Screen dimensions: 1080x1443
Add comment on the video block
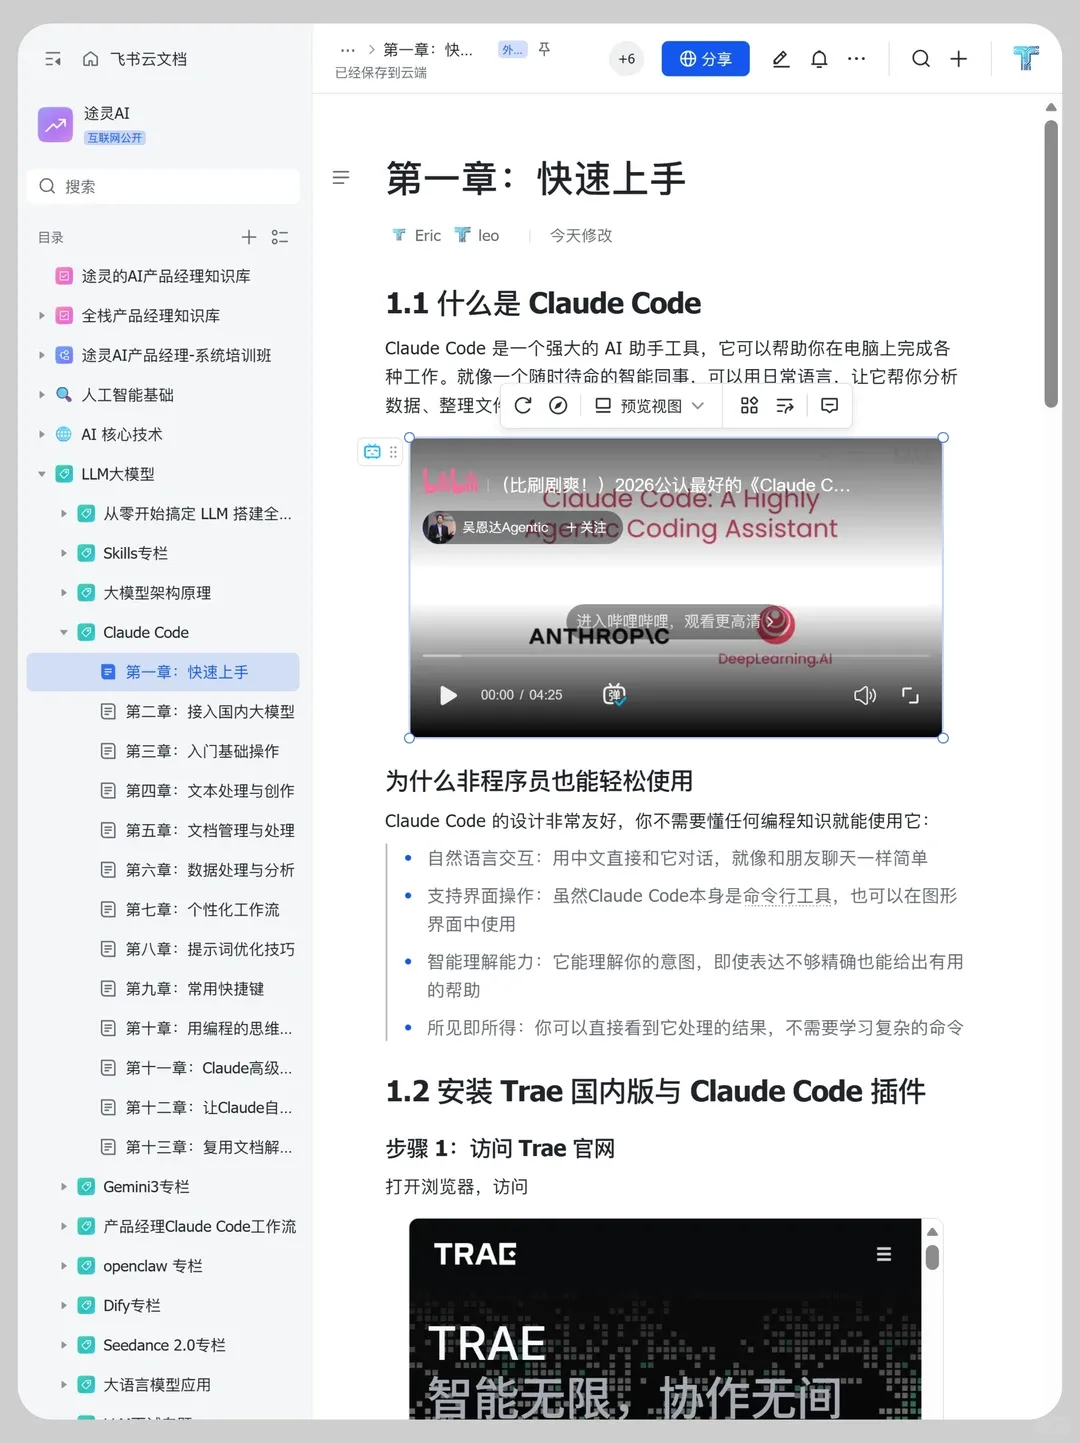pos(829,405)
